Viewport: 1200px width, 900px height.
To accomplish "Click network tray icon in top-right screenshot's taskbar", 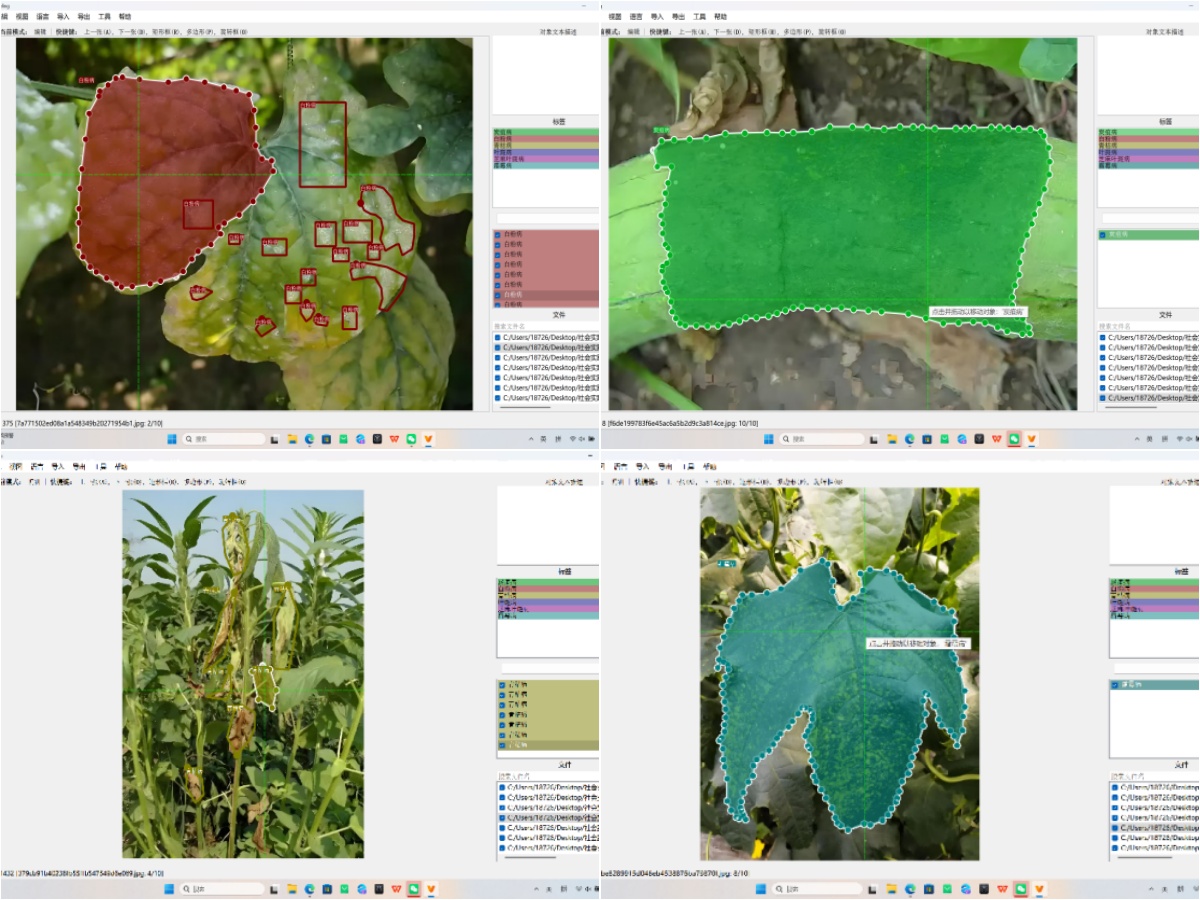I will tap(1178, 439).
